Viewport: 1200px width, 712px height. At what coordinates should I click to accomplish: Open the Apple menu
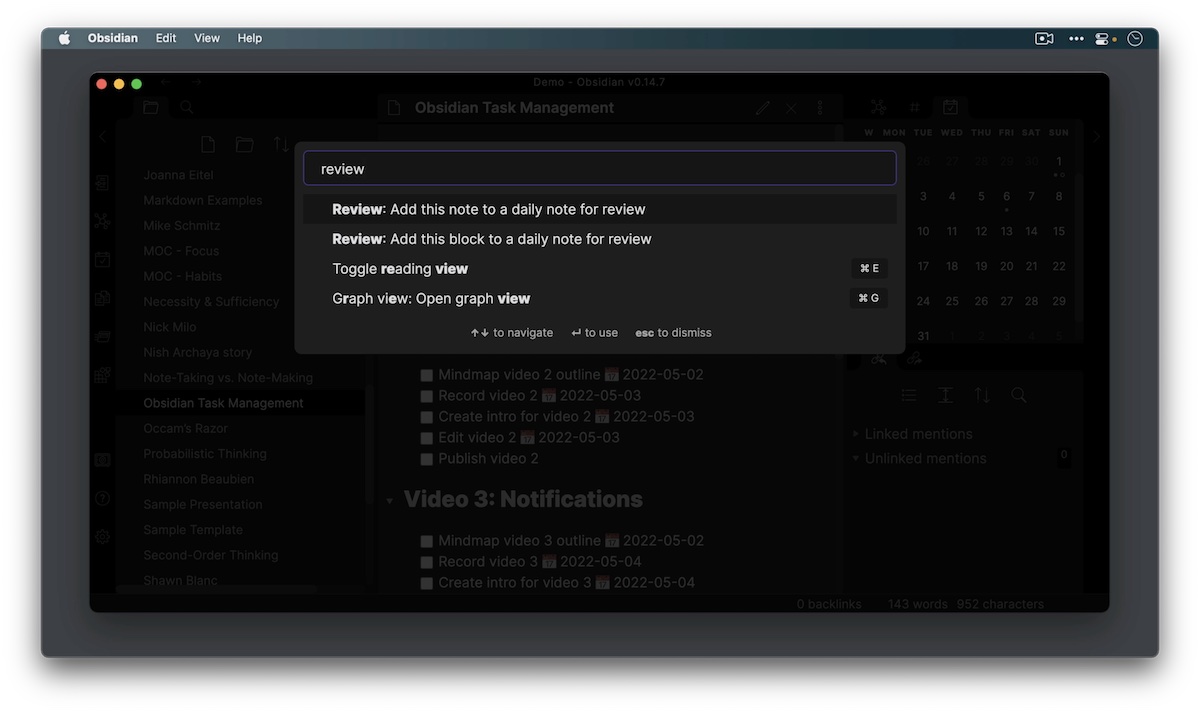point(65,38)
